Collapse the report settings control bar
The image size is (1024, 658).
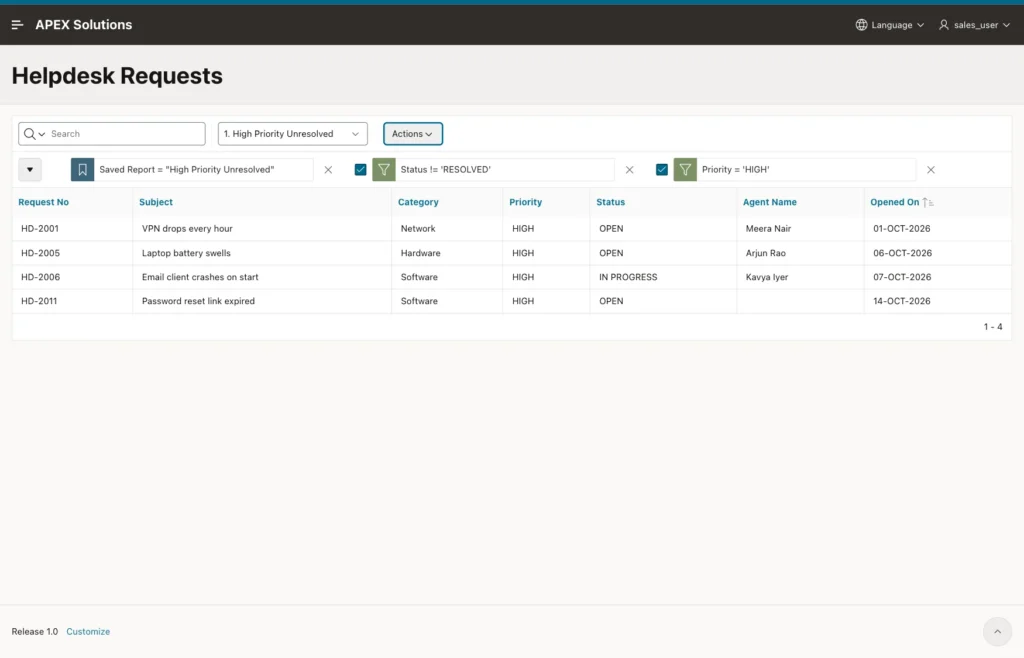(x=30, y=170)
